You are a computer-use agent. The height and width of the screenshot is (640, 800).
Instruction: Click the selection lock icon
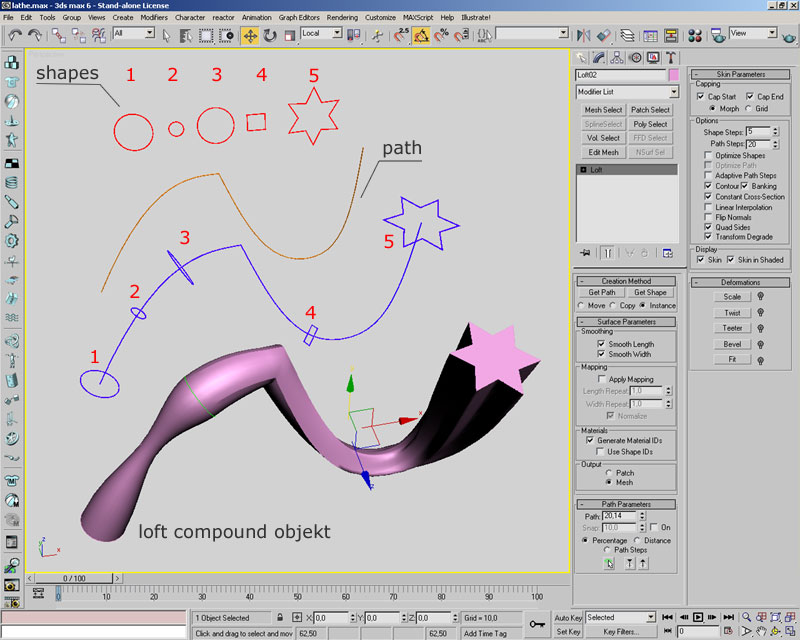coord(281,618)
